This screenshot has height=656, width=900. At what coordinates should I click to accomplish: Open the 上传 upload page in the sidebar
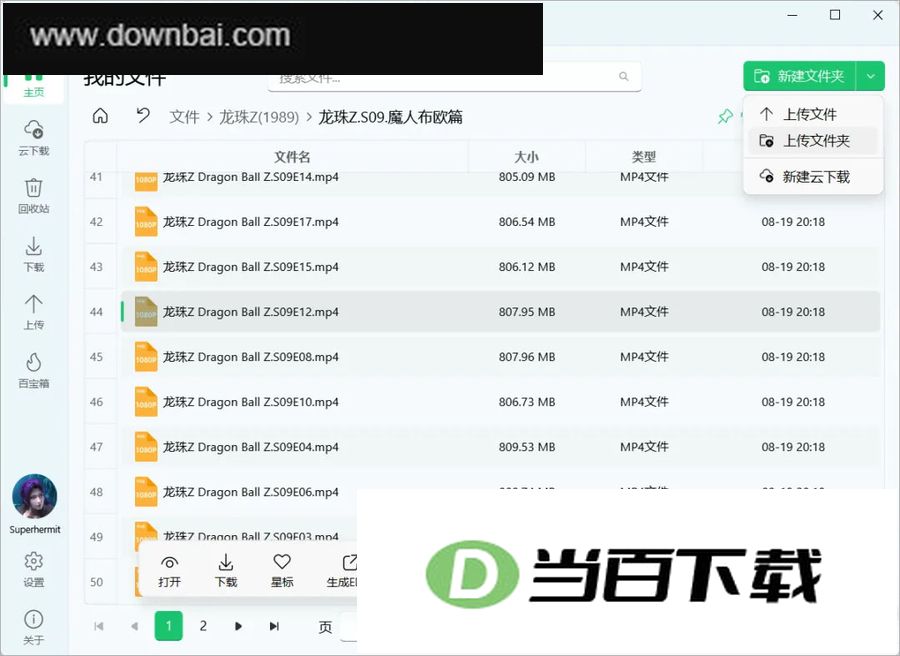33,312
